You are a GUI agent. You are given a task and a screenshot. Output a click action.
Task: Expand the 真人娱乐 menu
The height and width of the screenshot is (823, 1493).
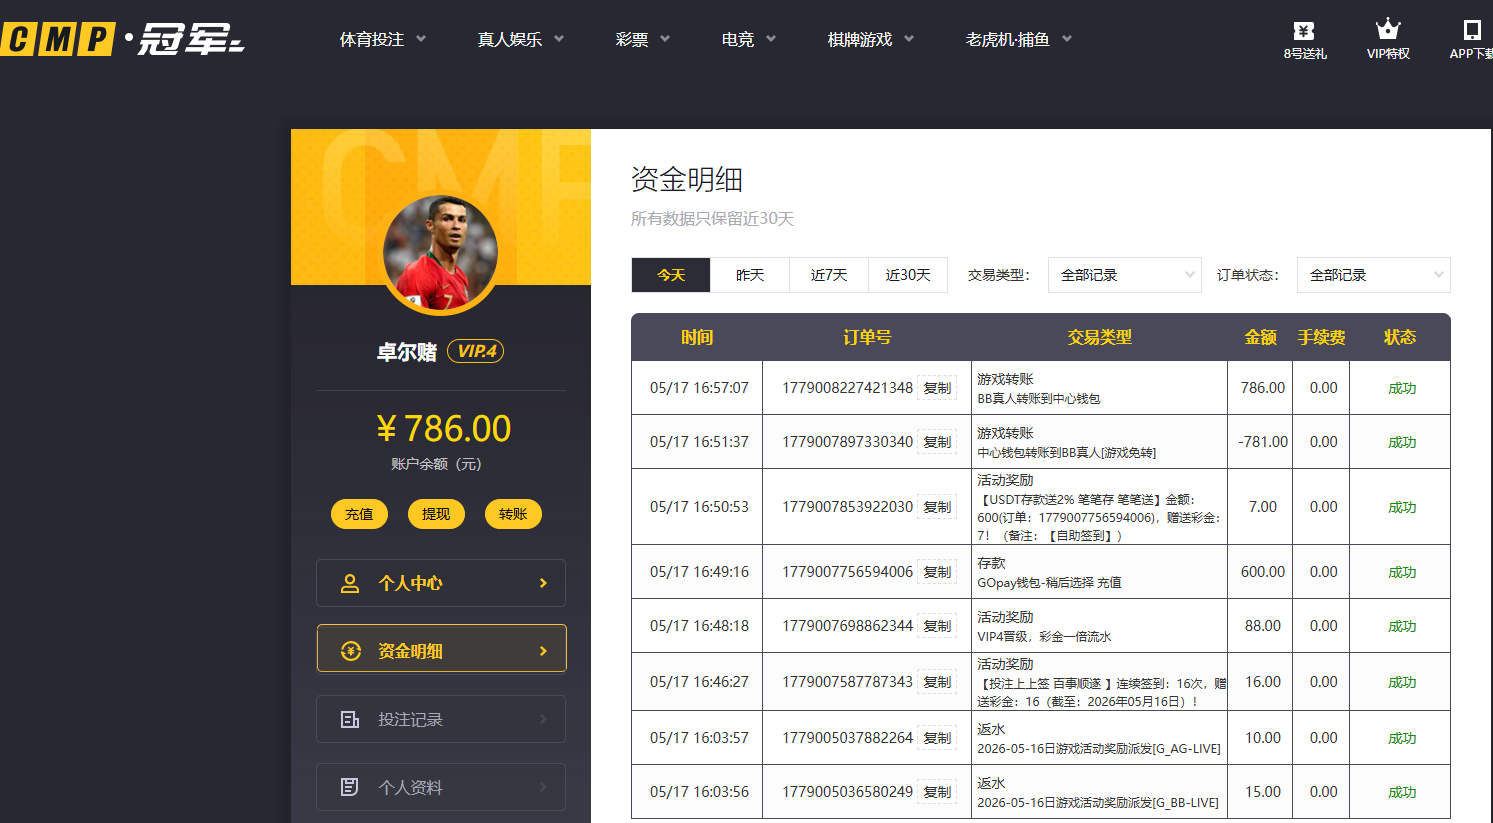pos(521,39)
